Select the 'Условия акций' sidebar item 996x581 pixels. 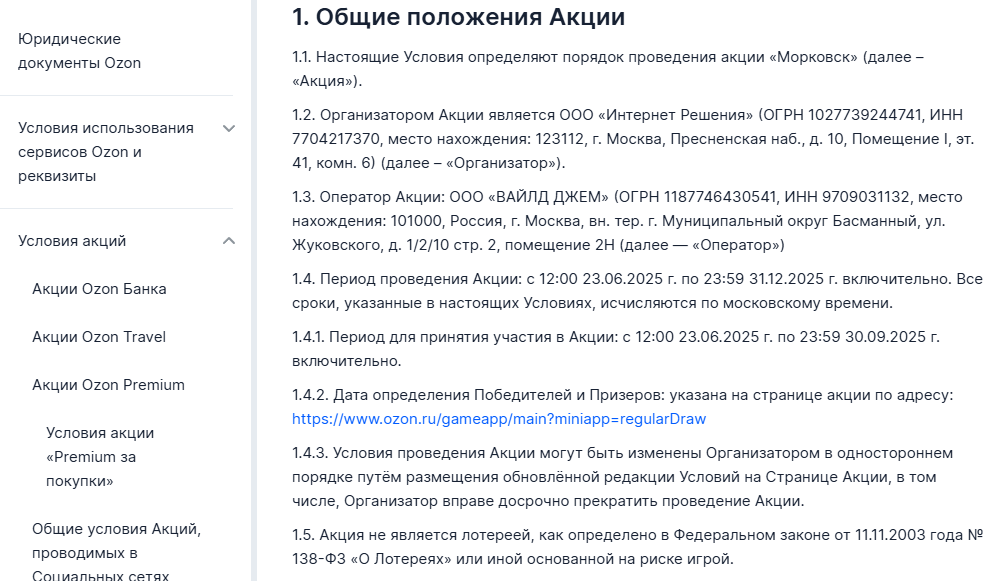72,241
